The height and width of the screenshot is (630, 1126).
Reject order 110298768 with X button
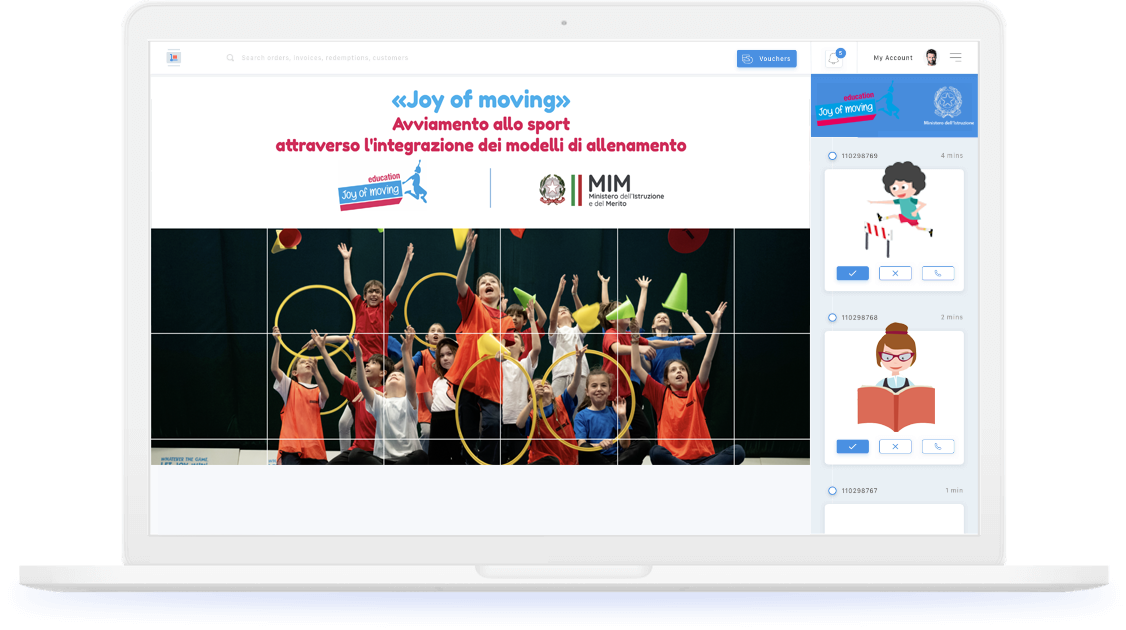(895, 447)
